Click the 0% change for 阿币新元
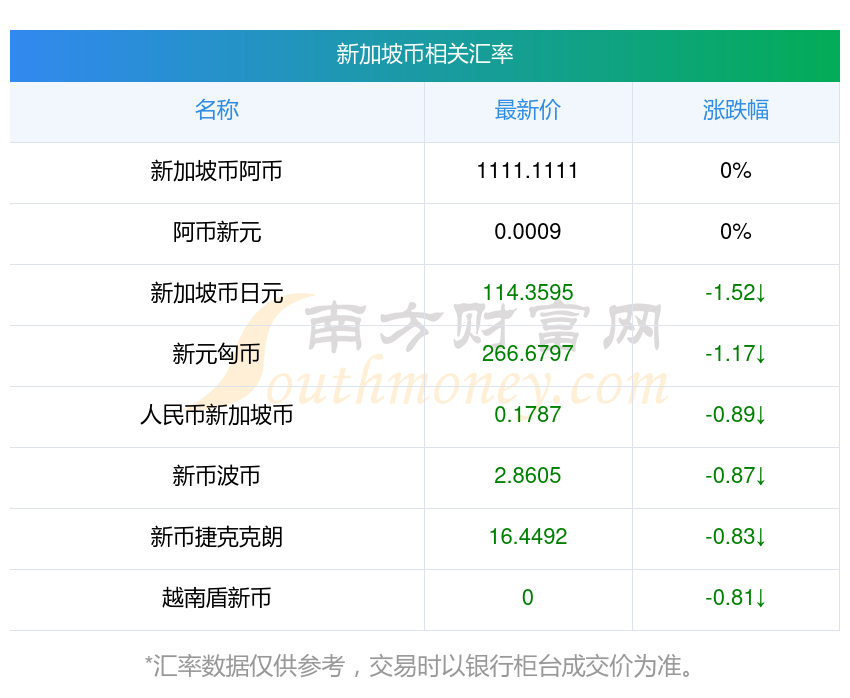 (736, 232)
